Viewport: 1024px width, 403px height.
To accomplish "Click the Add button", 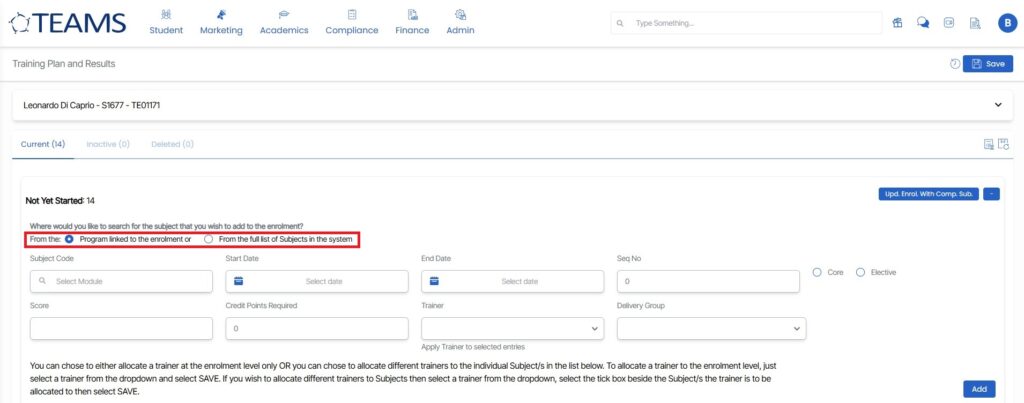I will (979, 388).
